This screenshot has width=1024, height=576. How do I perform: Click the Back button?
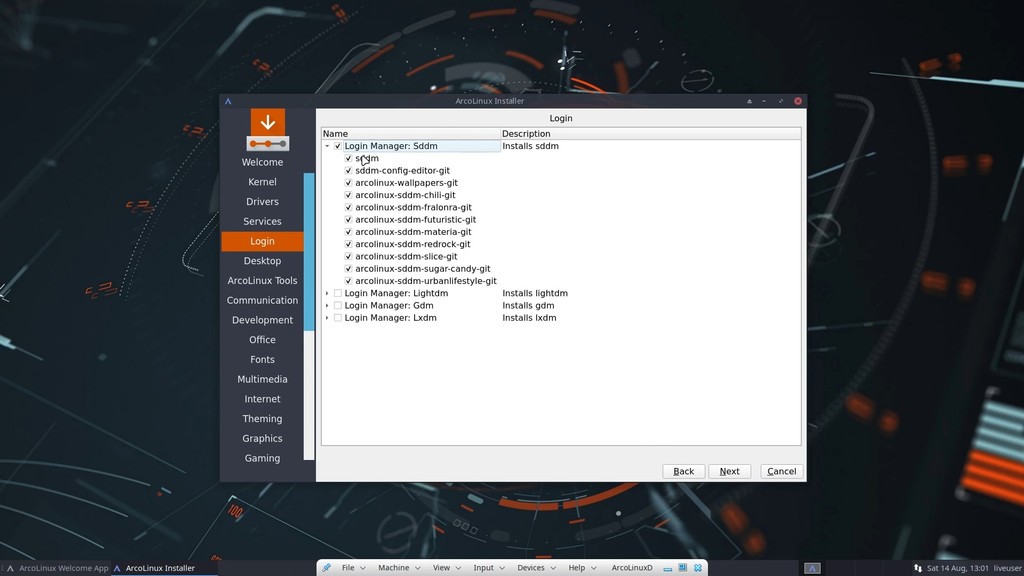coord(684,472)
